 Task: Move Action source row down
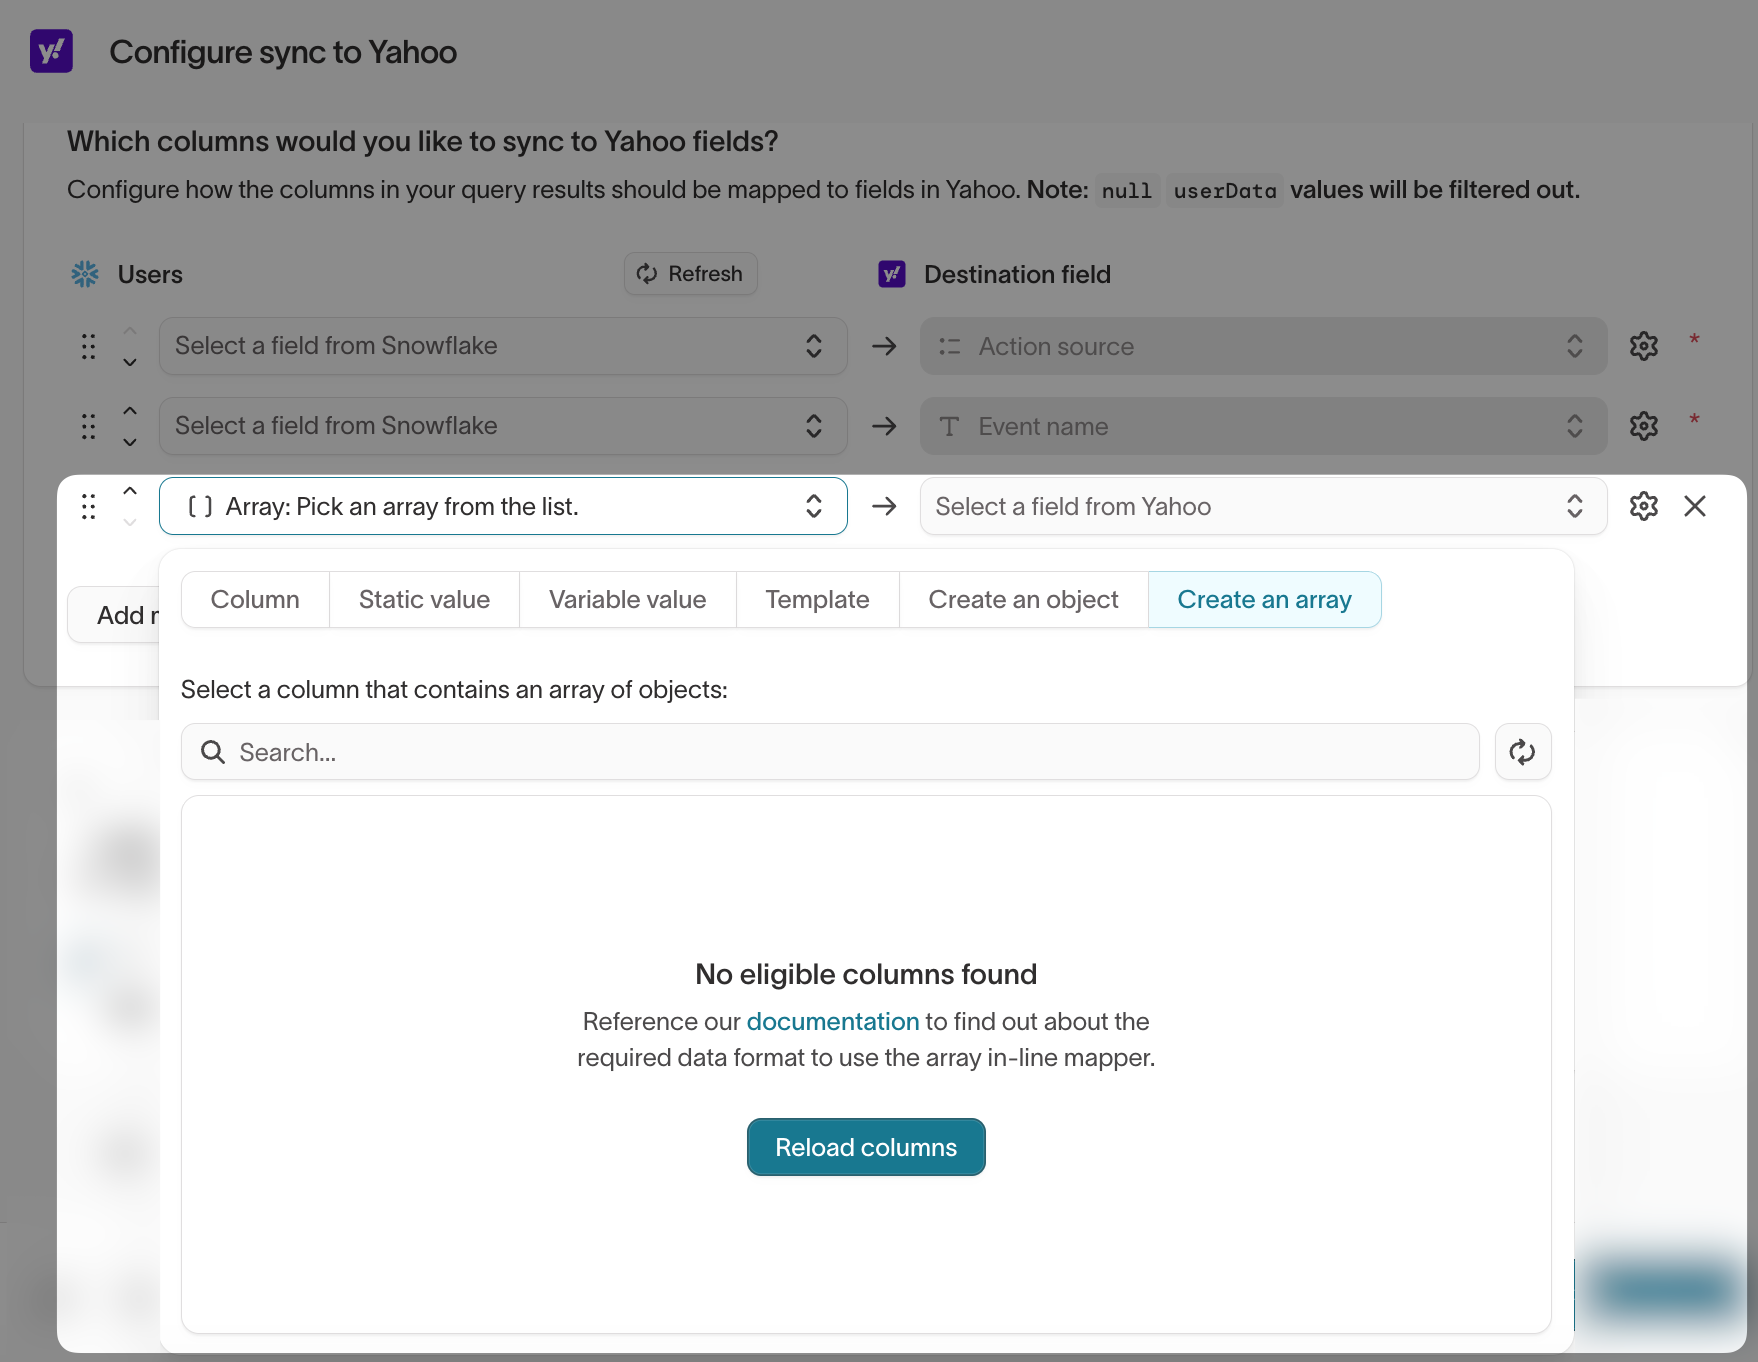pos(130,362)
